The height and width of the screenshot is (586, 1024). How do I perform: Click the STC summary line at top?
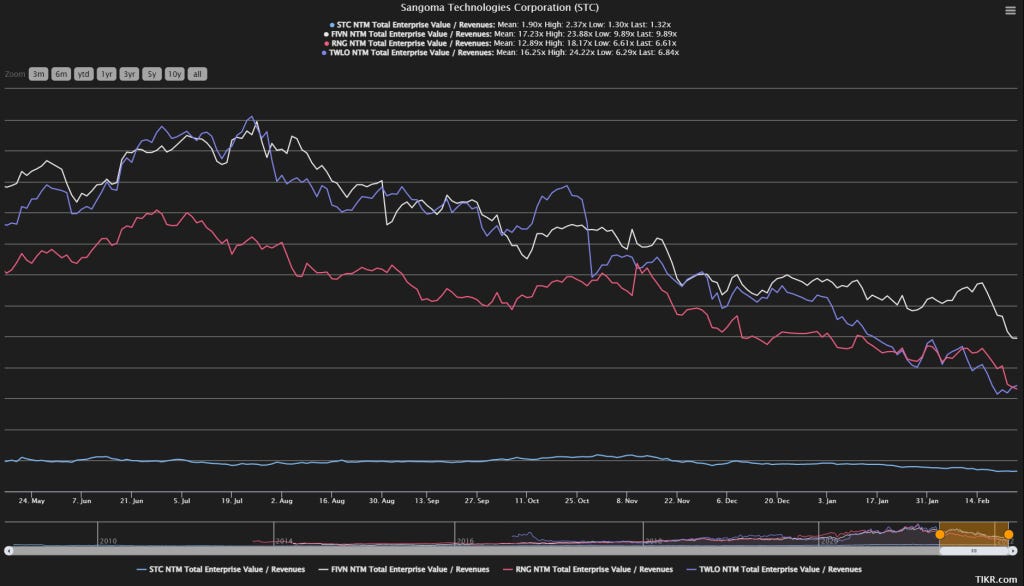coord(500,25)
